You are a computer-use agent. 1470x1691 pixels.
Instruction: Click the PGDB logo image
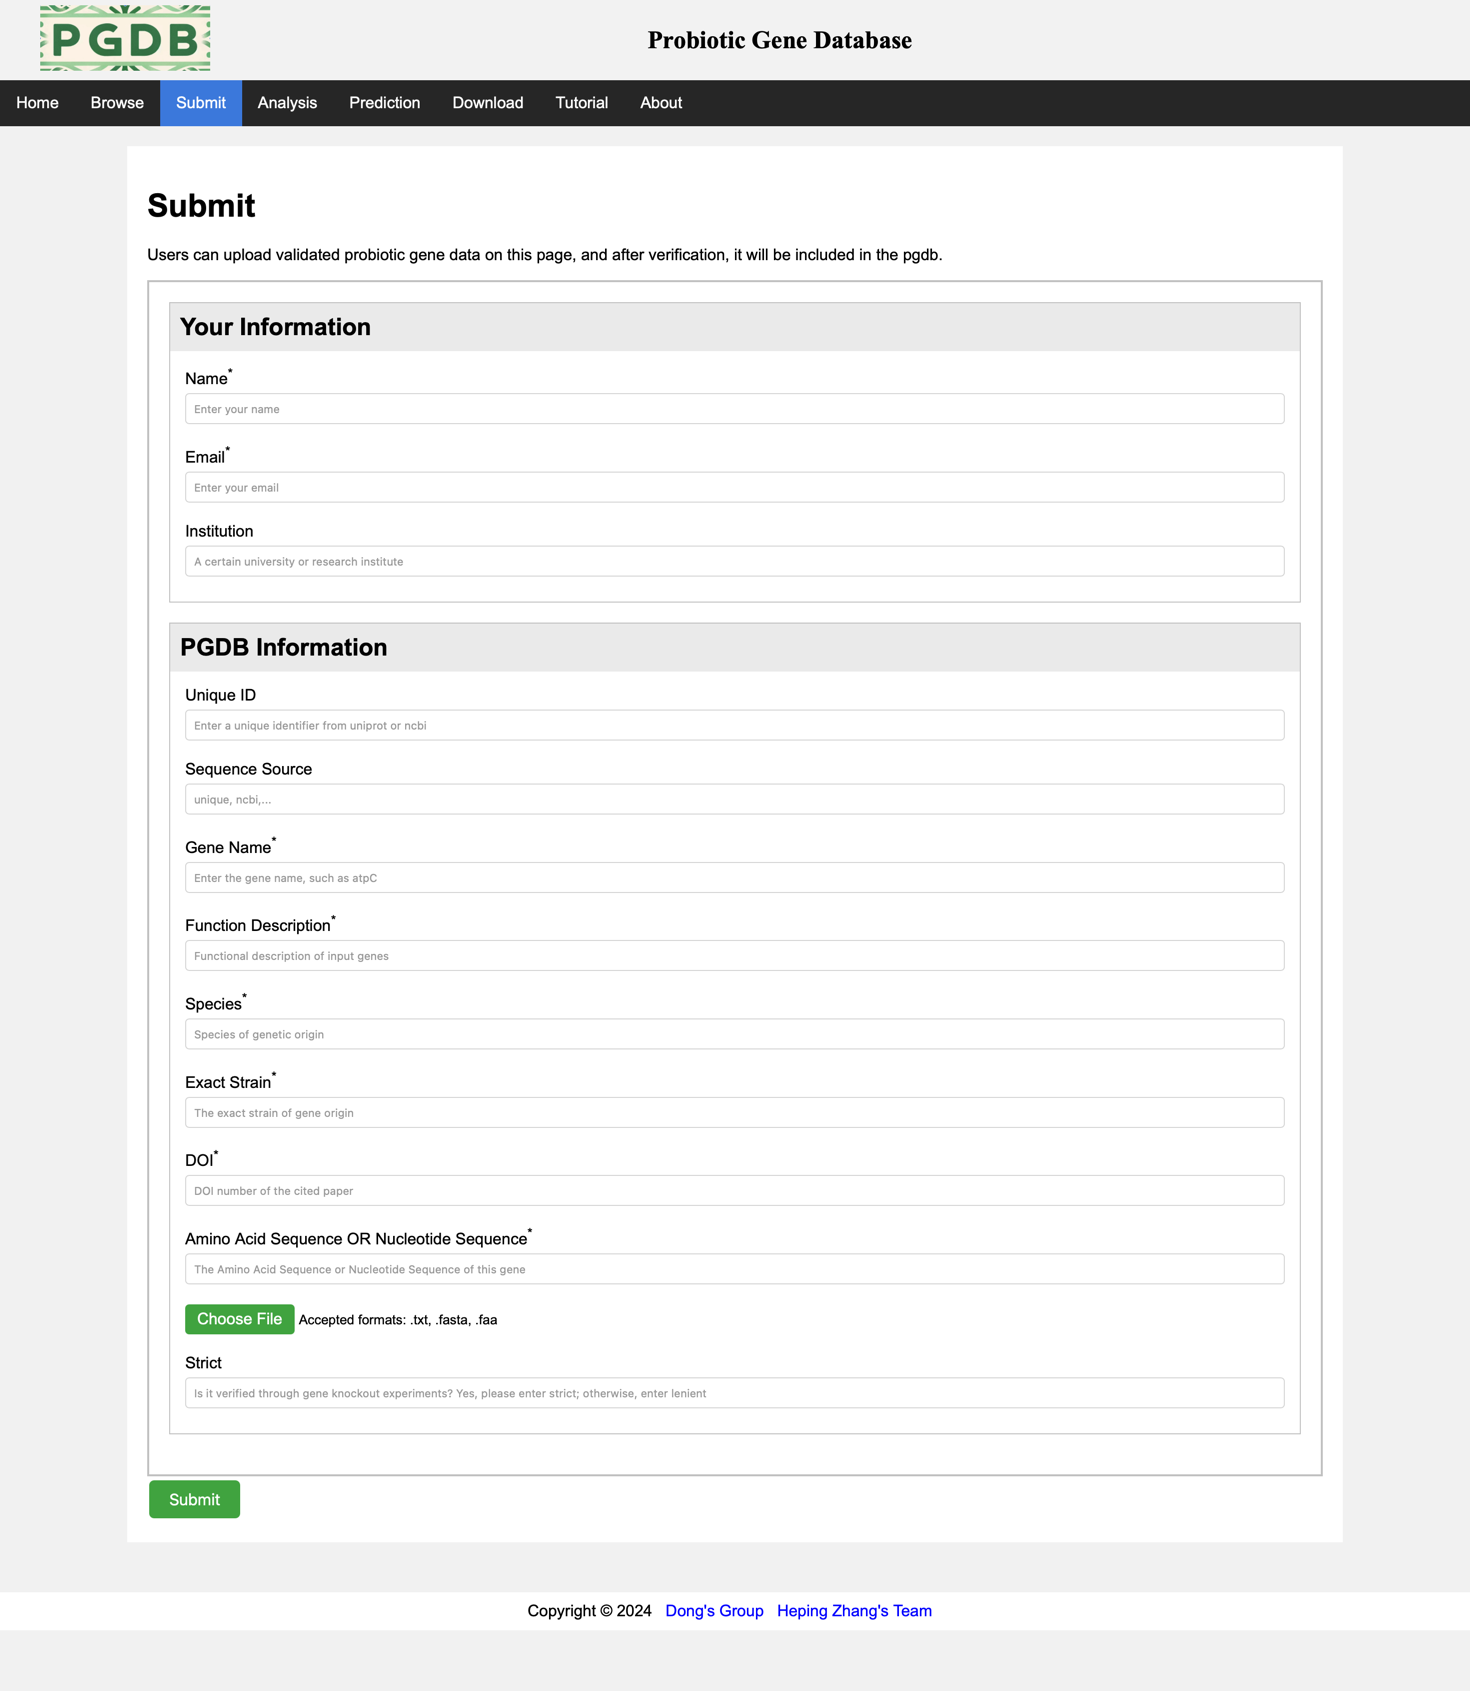point(125,38)
